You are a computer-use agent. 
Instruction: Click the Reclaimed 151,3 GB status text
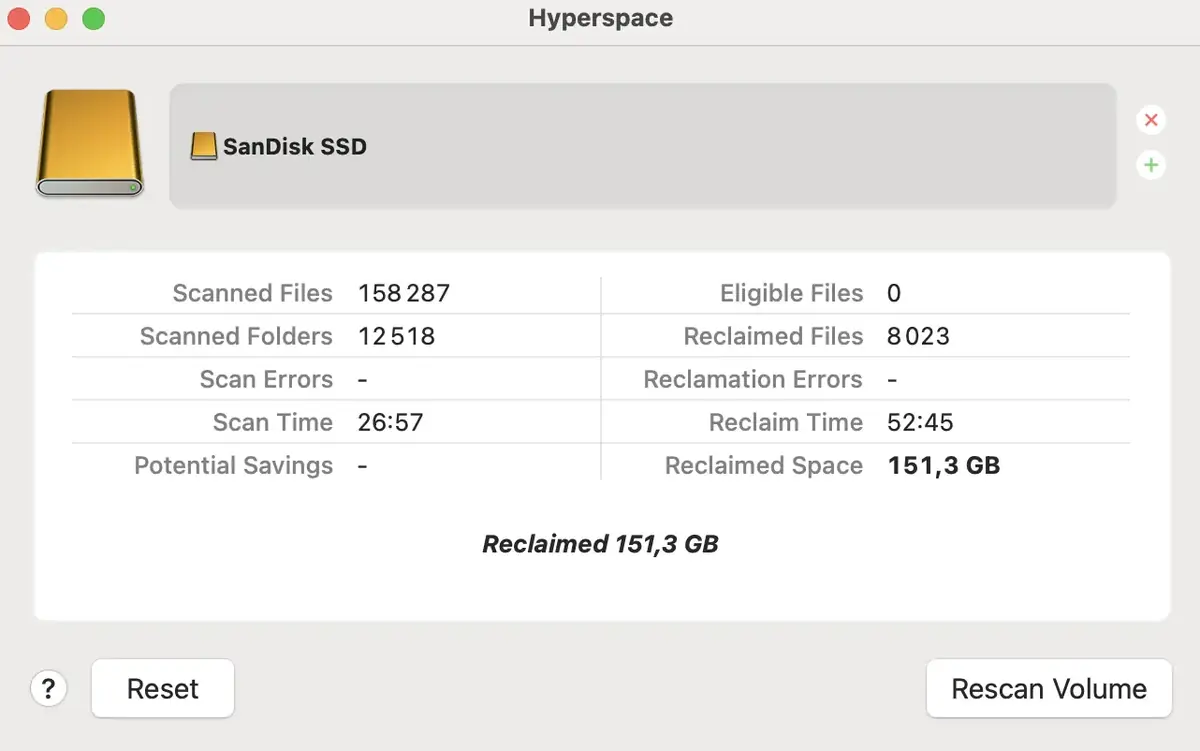coord(600,544)
